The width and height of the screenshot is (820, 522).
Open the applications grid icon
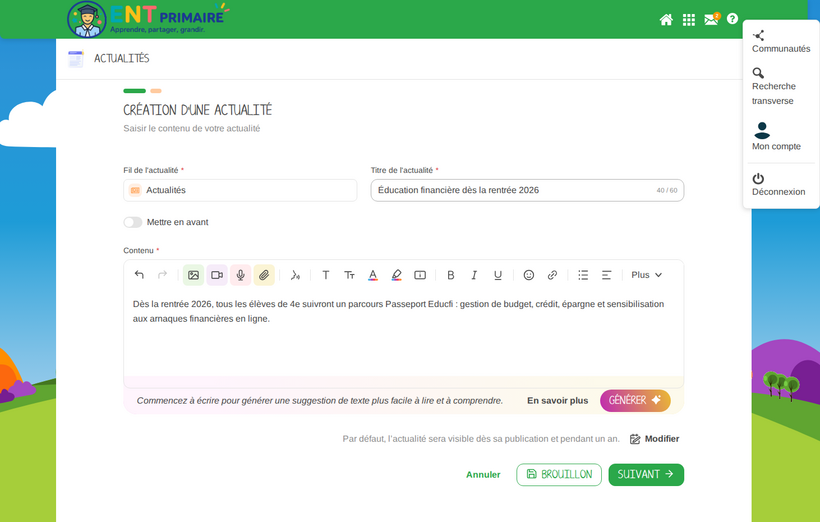tap(689, 20)
